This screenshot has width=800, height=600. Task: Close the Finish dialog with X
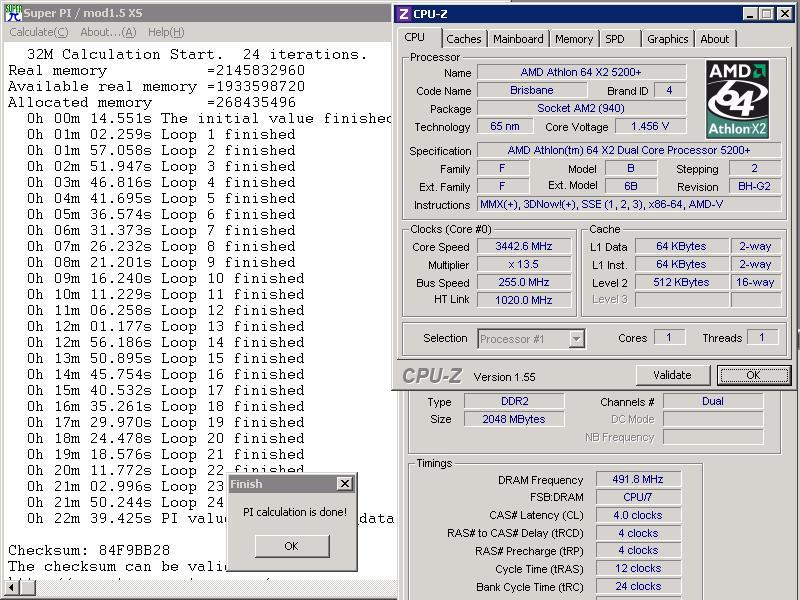pyautogui.click(x=345, y=484)
